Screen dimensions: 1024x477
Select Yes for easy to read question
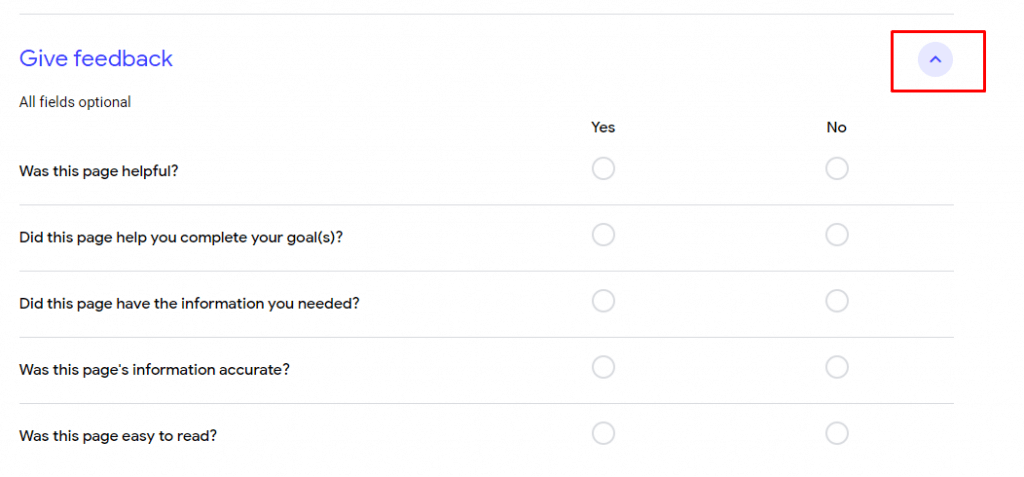point(603,433)
